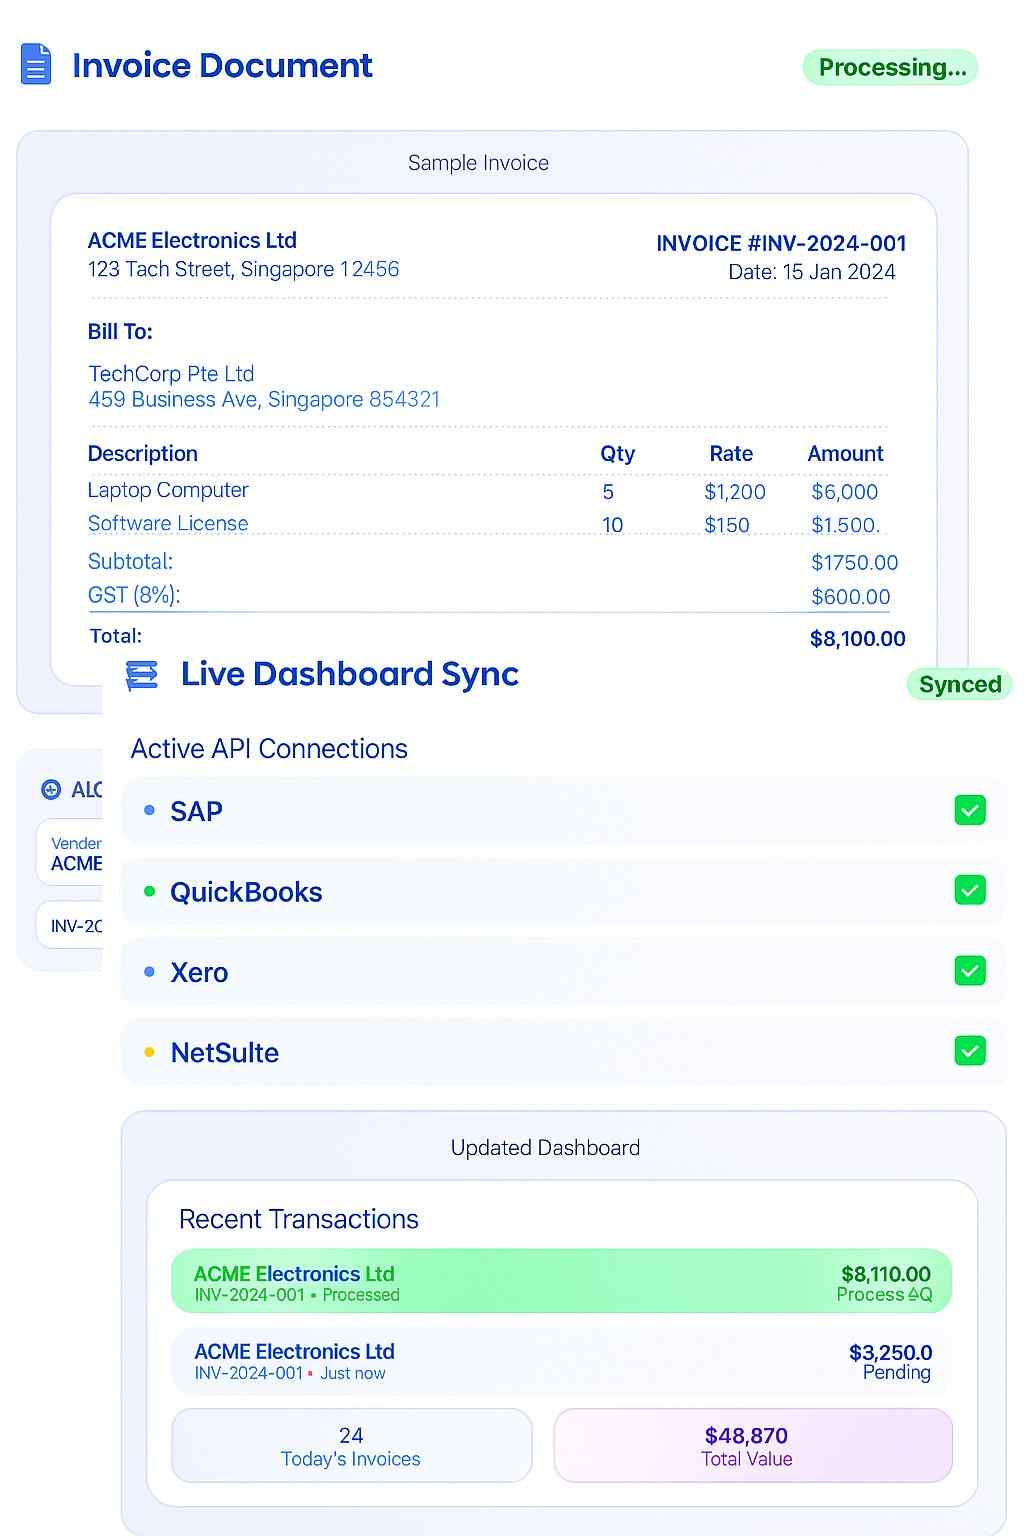Click the Date: 15 Jan 2024 text
The height and width of the screenshot is (1536, 1024).
pyautogui.click(x=812, y=272)
